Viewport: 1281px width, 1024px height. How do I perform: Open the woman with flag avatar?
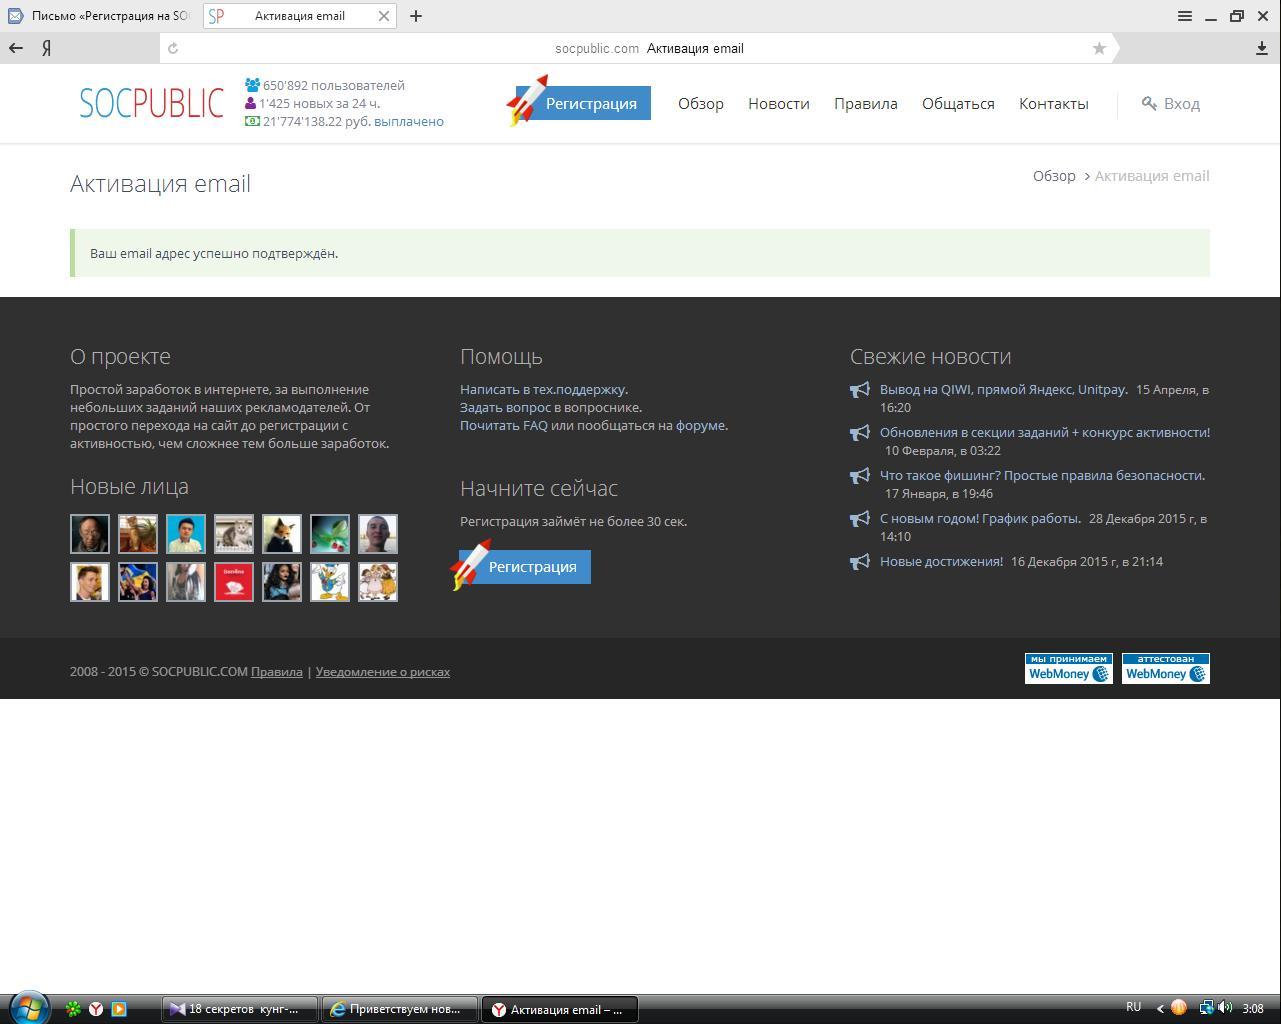pos(138,582)
